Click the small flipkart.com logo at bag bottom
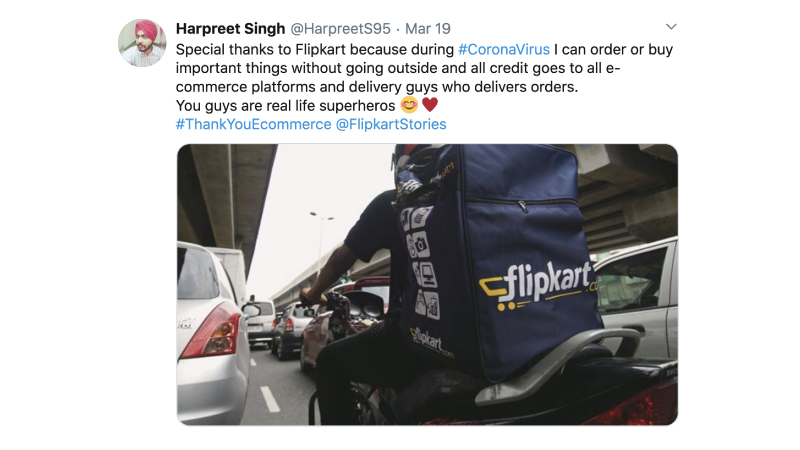Image resolution: width=800 pixels, height=450 pixels. coord(431,341)
